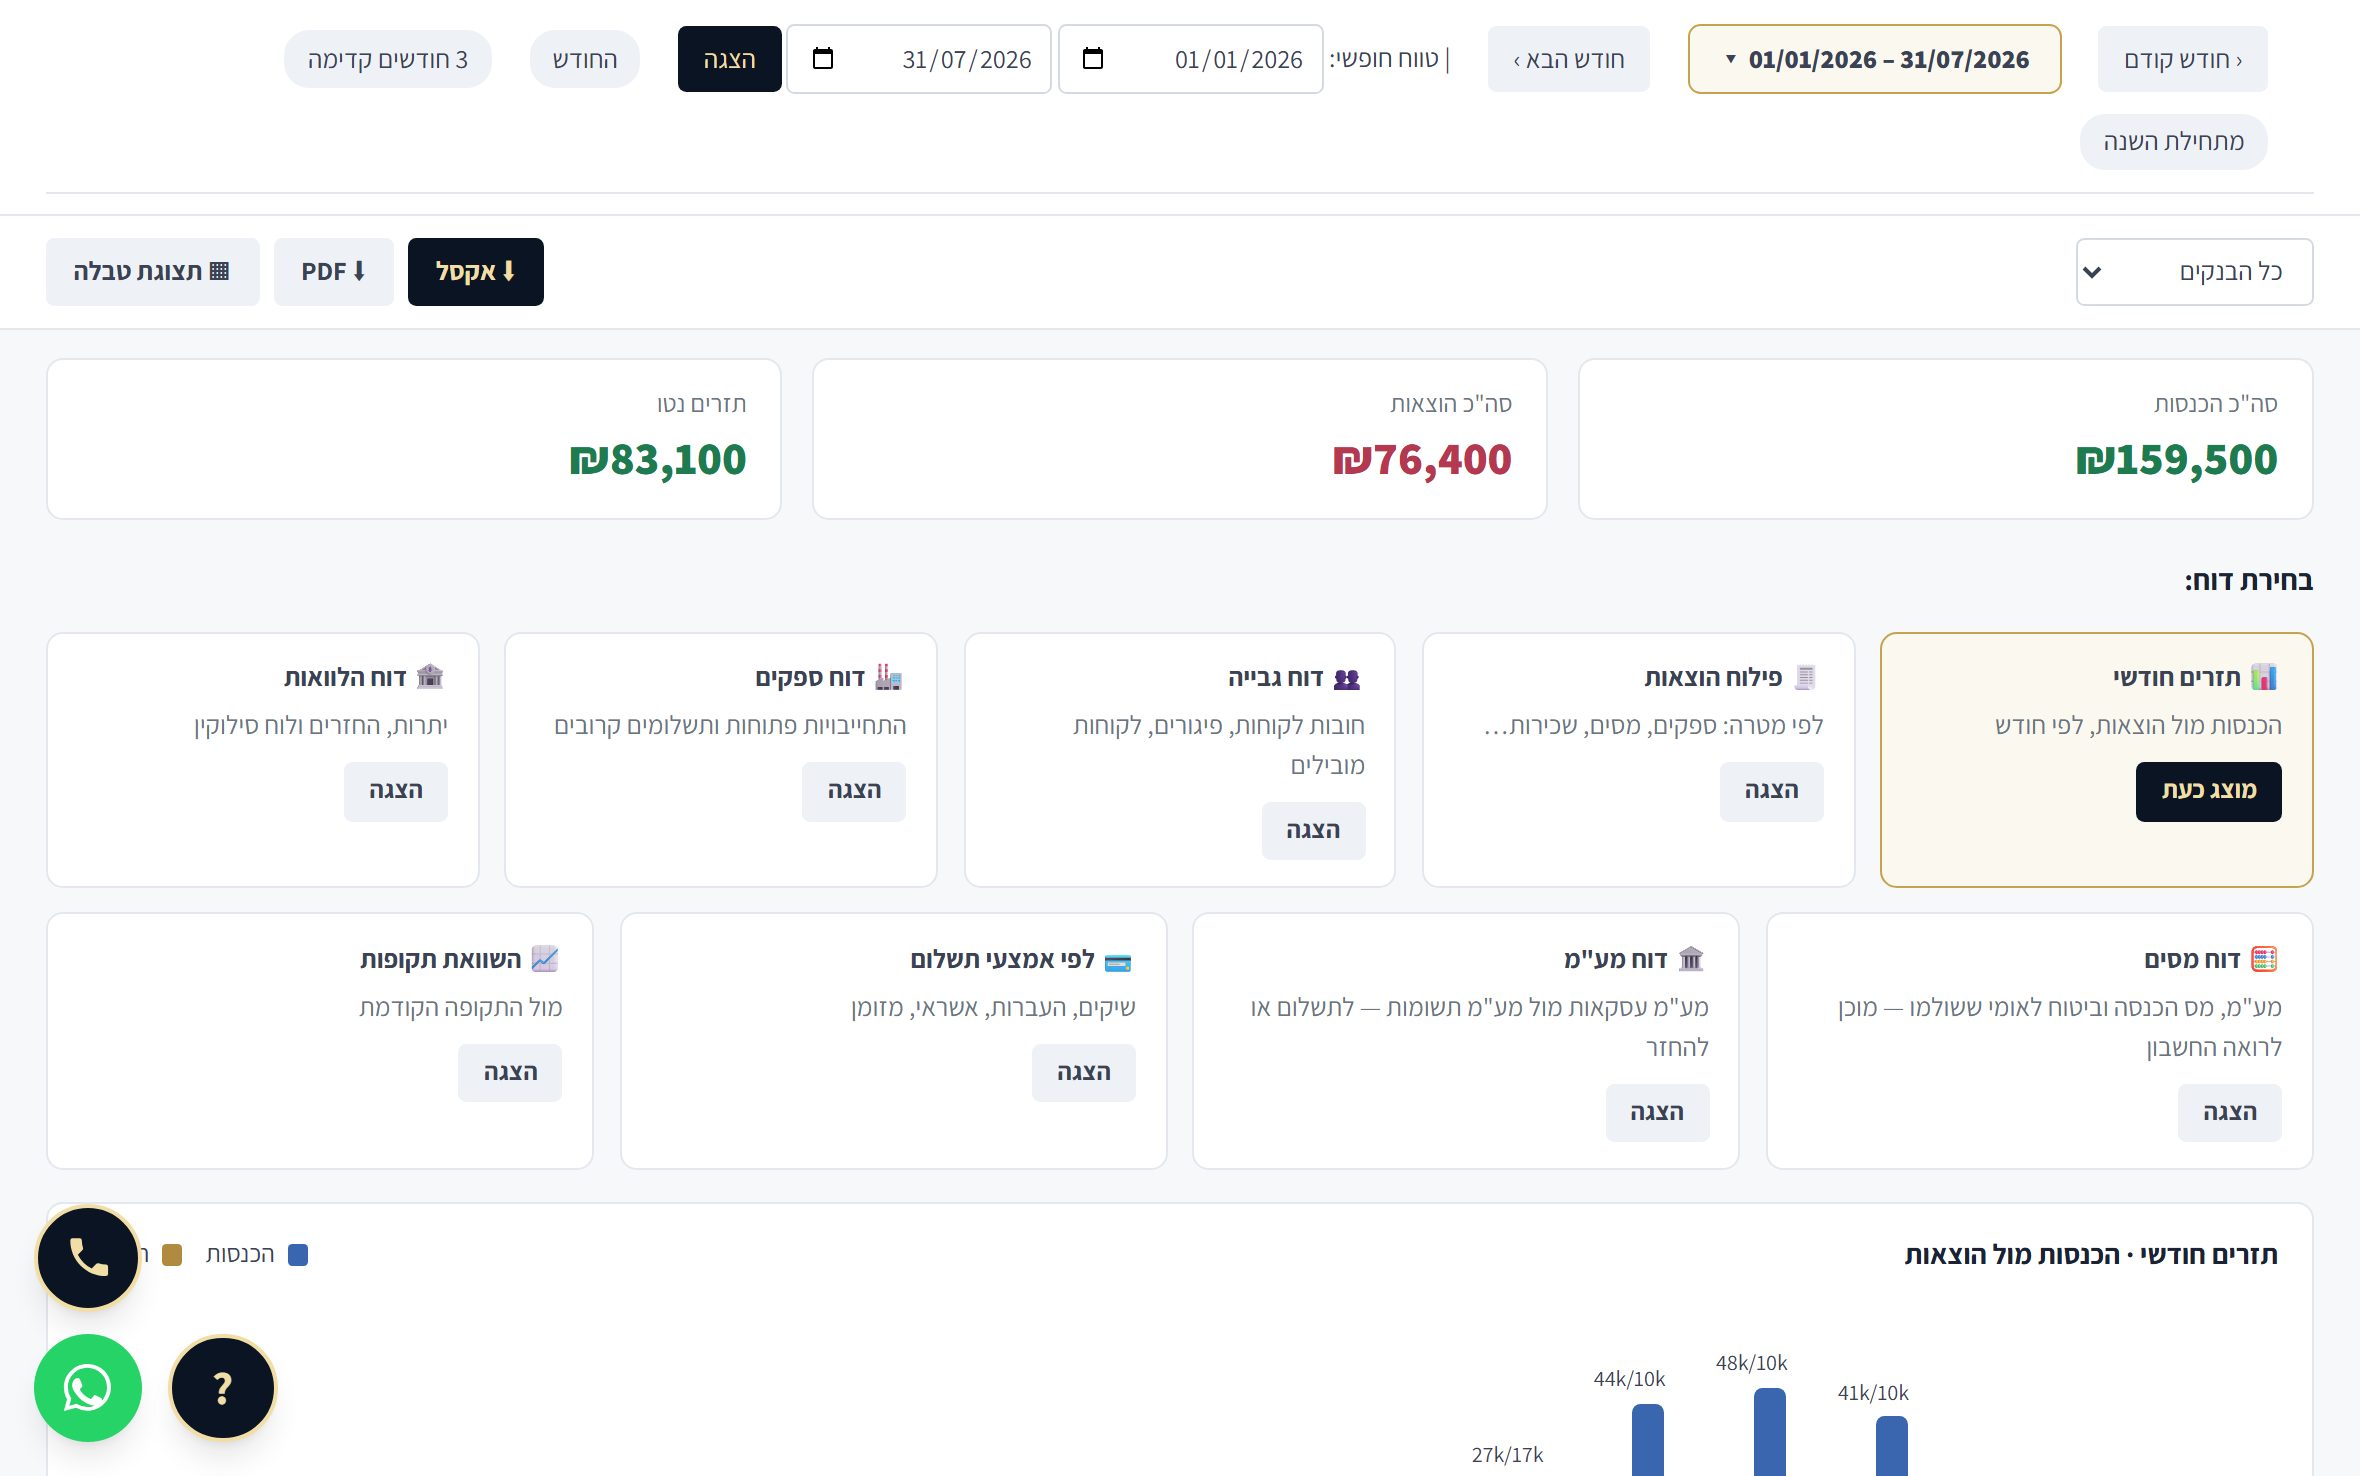Click the description שיקים, העברות, אשראי, מזומן
Image resolution: width=2360 pixels, height=1476 pixels.
(993, 1008)
